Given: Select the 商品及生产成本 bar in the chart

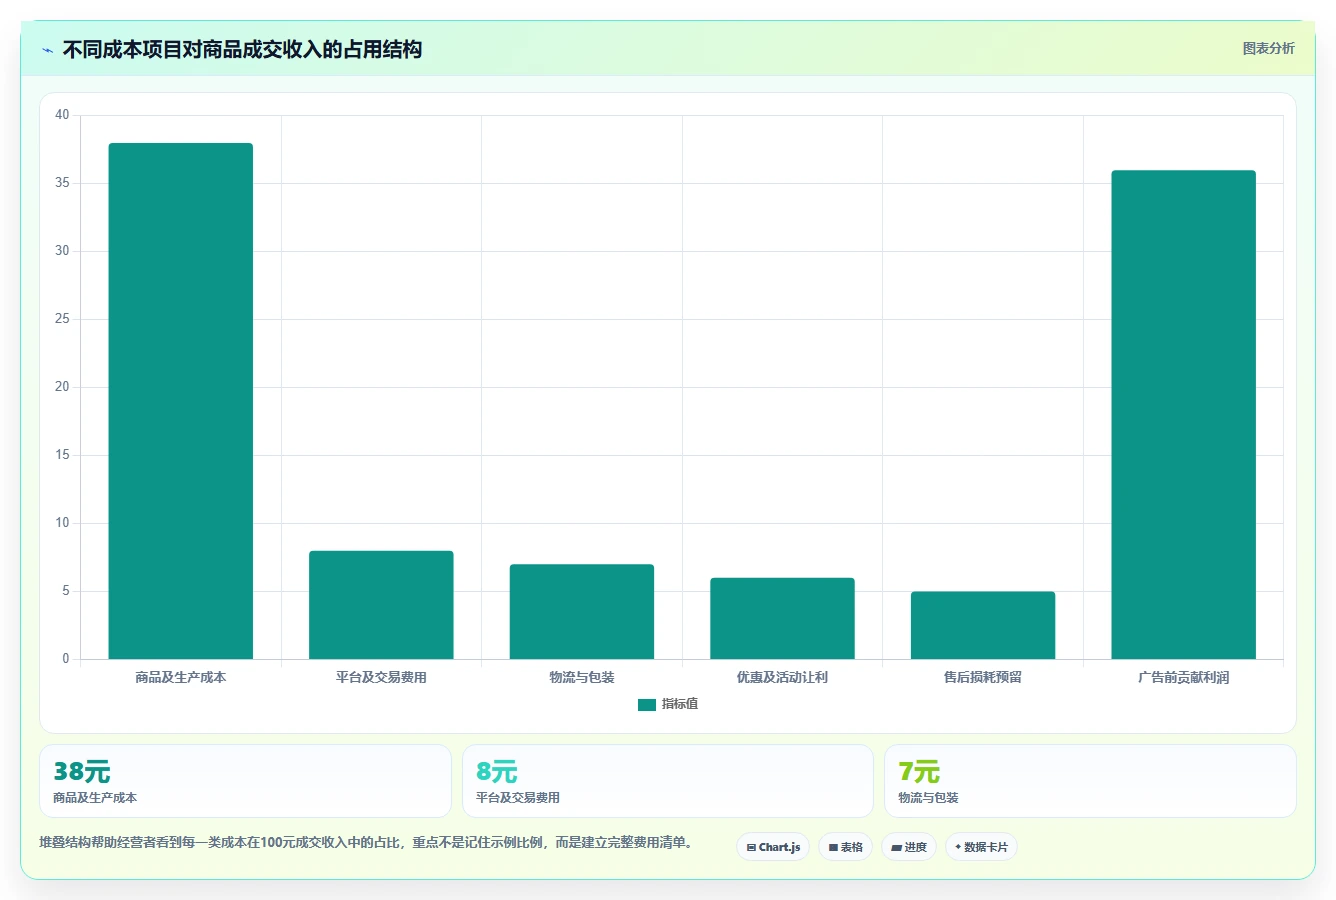Looking at the screenshot, I should [x=181, y=401].
